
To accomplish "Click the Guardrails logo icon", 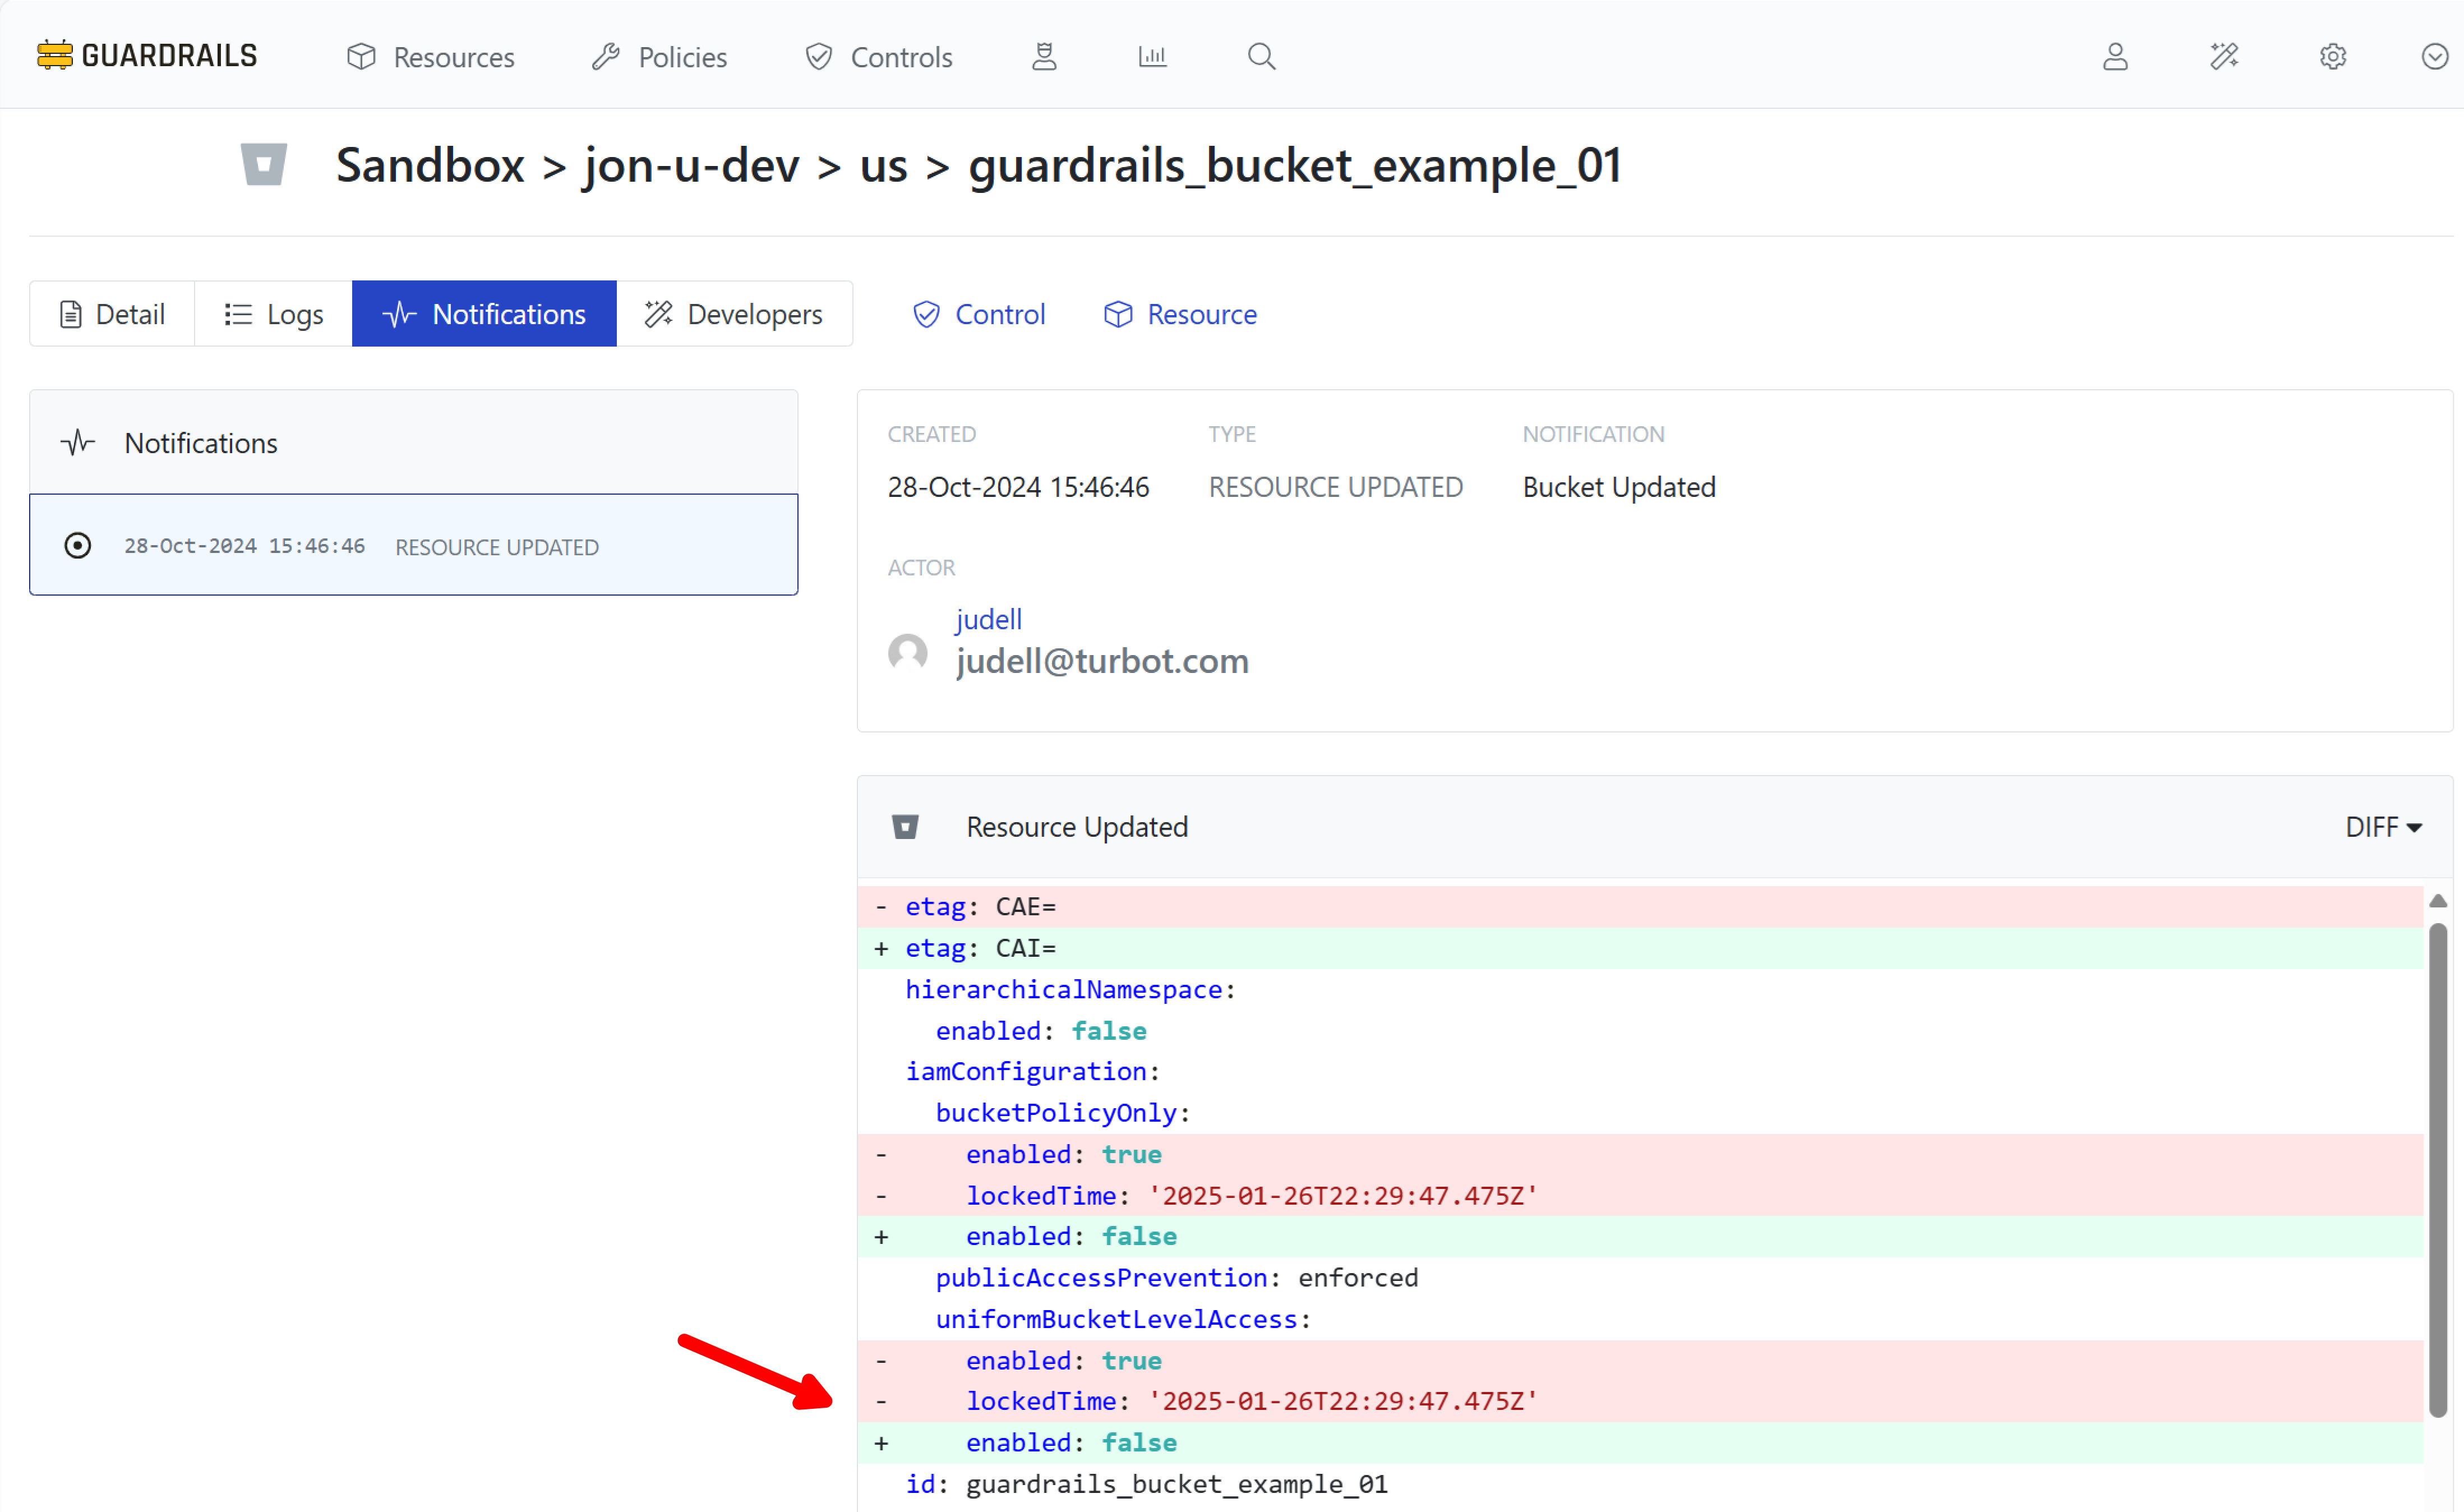I will (55, 56).
